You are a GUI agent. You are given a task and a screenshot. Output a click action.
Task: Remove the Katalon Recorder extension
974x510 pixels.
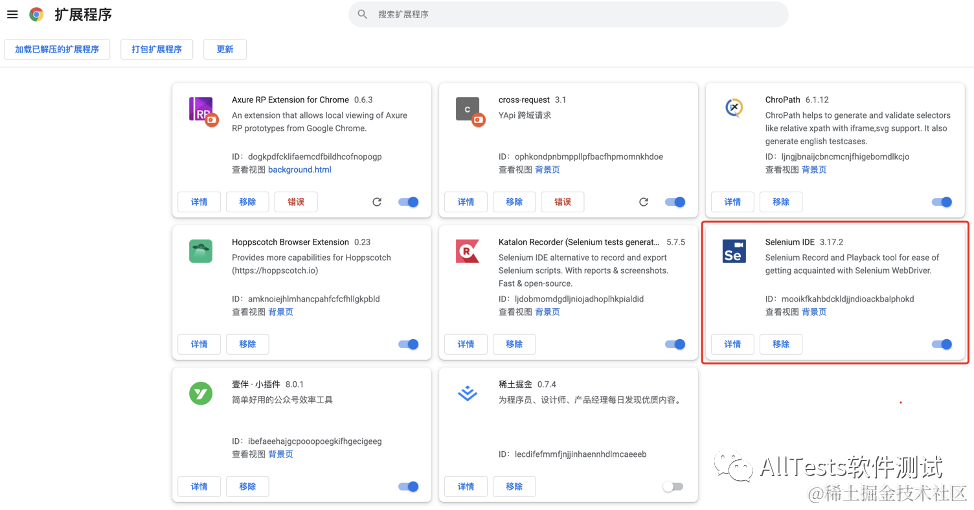click(514, 344)
